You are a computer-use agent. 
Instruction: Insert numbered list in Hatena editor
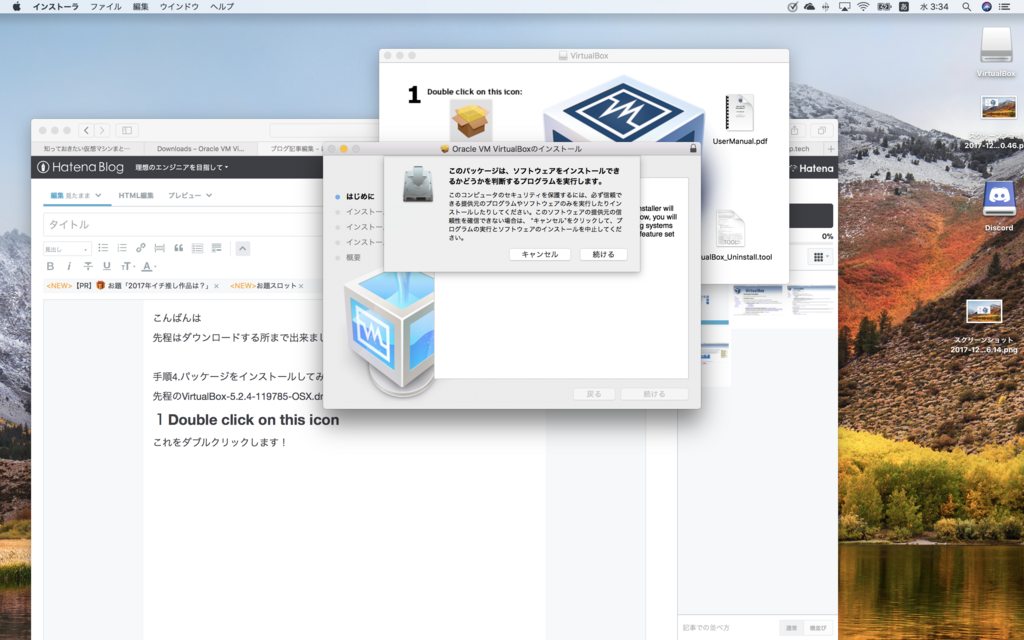pyautogui.click(x=122, y=248)
